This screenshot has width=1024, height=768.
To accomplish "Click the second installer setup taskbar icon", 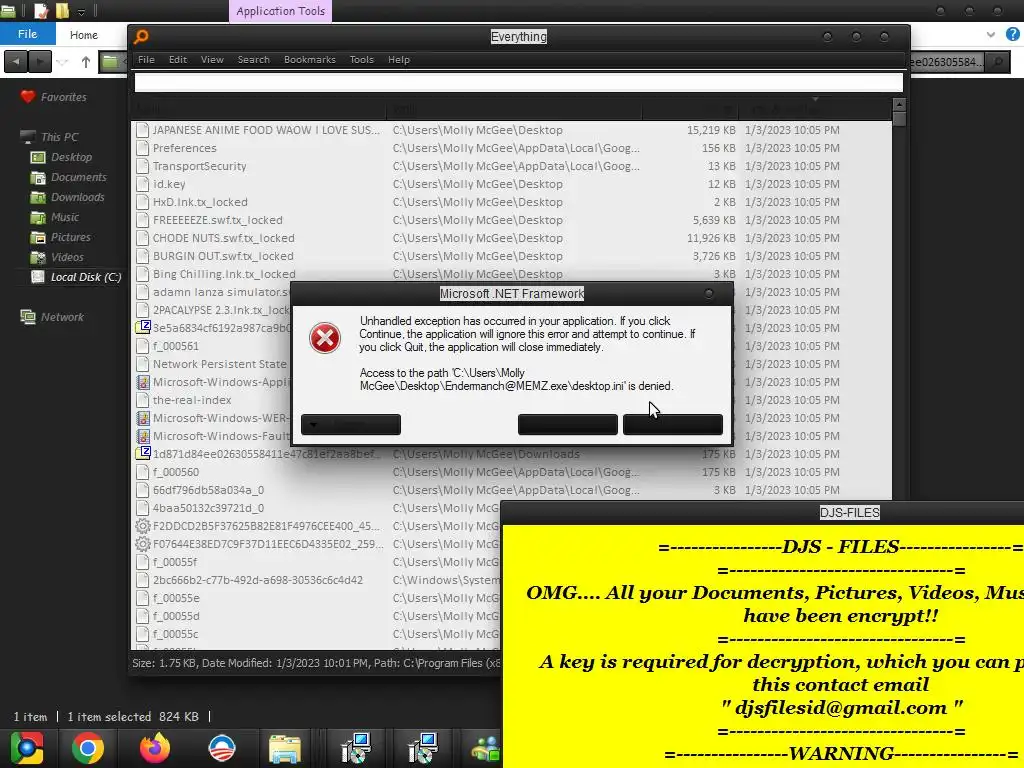I will (422, 748).
